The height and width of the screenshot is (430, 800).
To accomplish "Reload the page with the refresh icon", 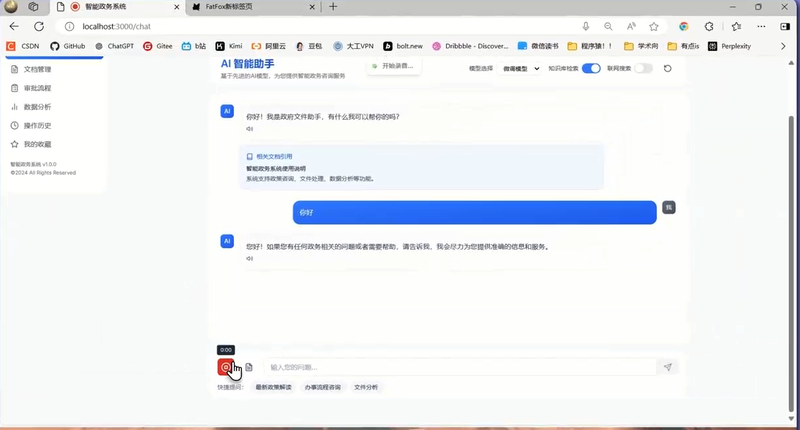I will click(x=39, y=27).
